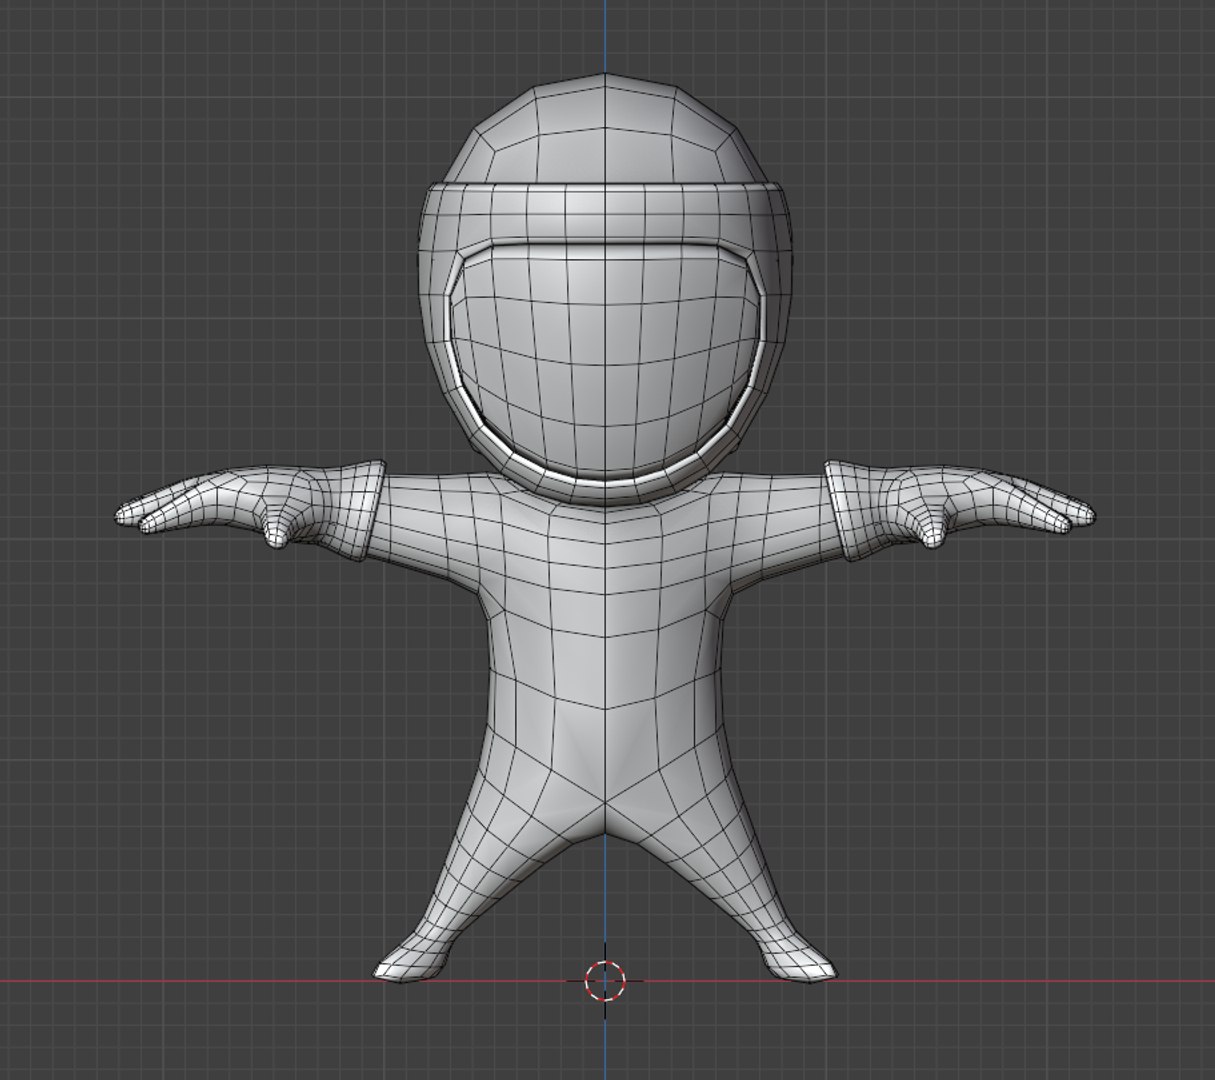Click the foot on the screen's left side
Viewport: 1215px width, 1080px height.
pyautogui.click(x=412, y=960)
